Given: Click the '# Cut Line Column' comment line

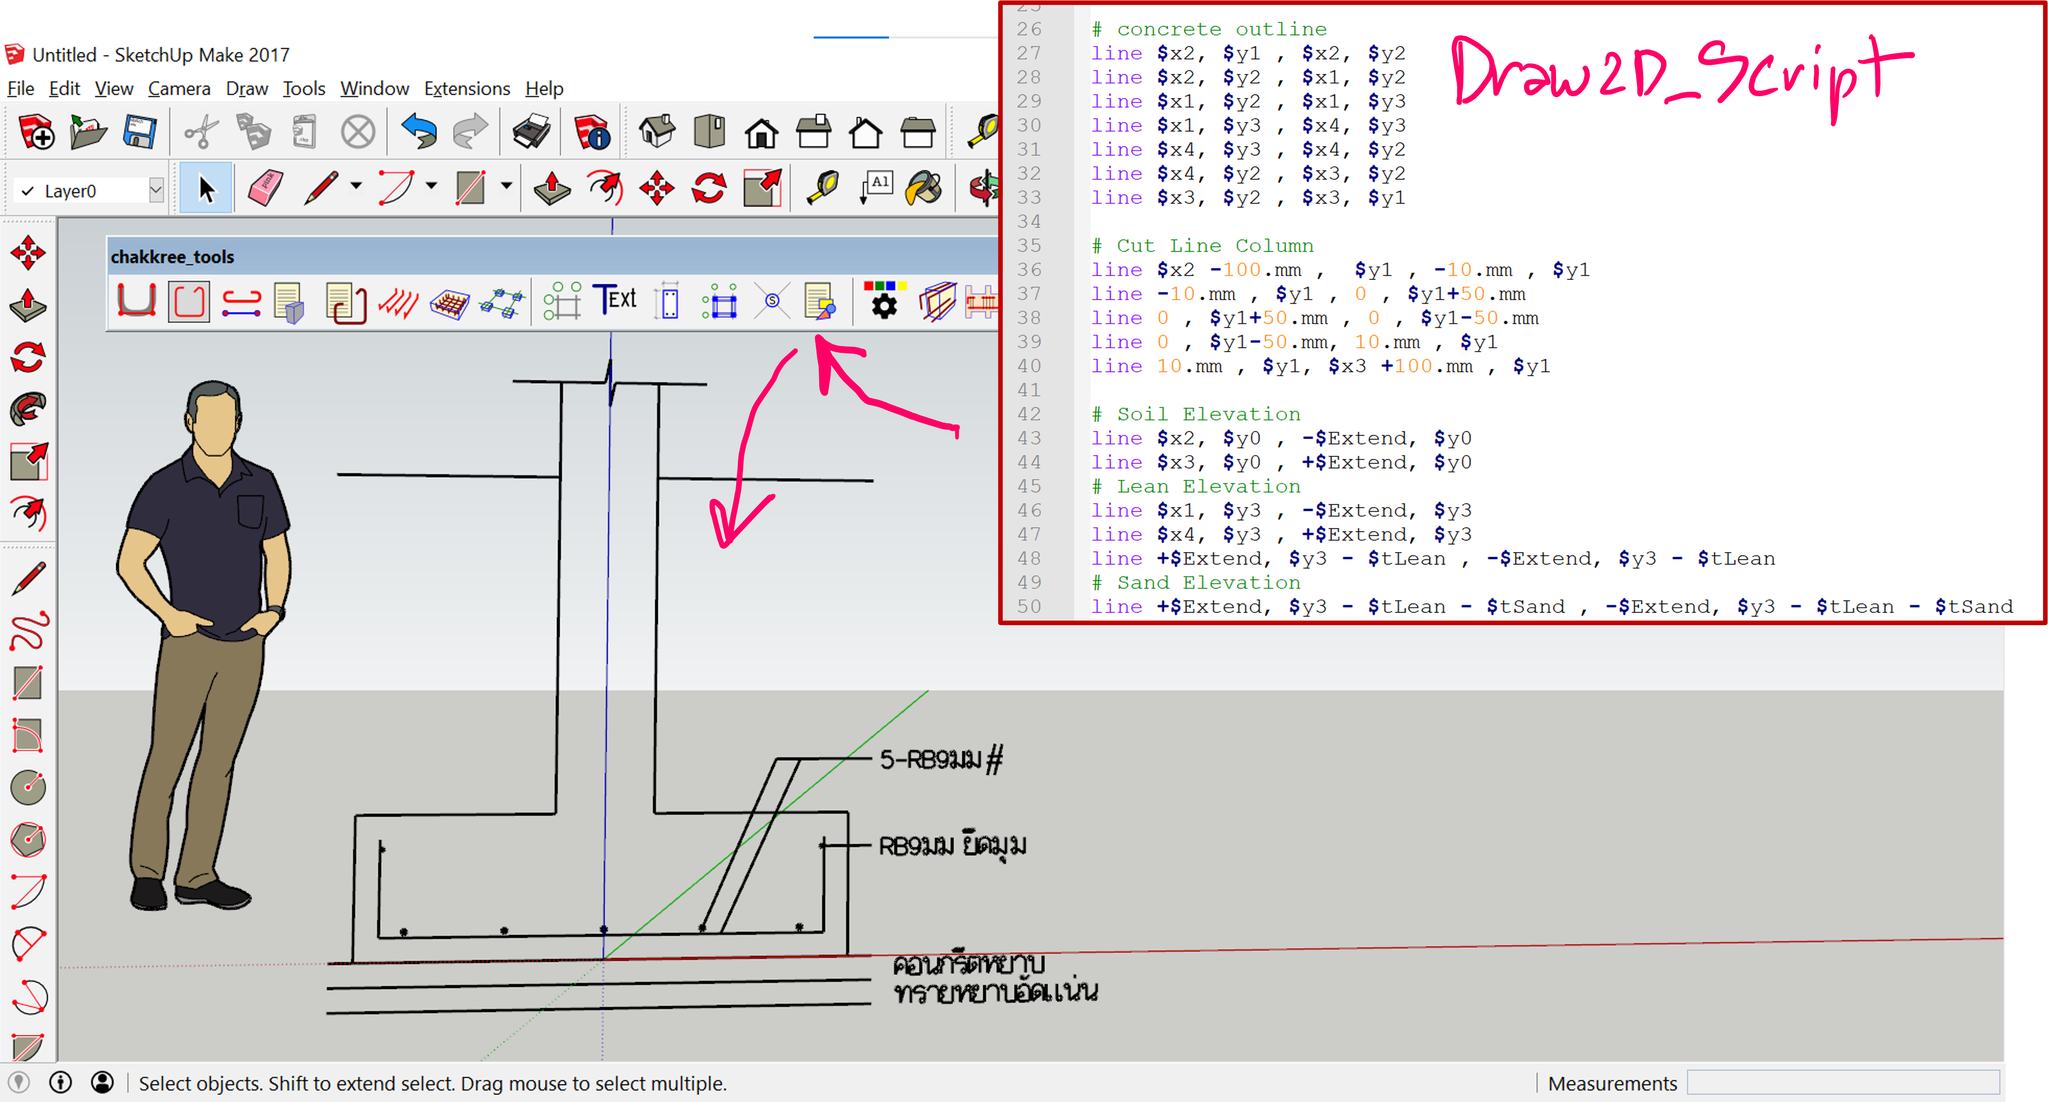Looking at the screenshot, I should [x=1202, y=245].
